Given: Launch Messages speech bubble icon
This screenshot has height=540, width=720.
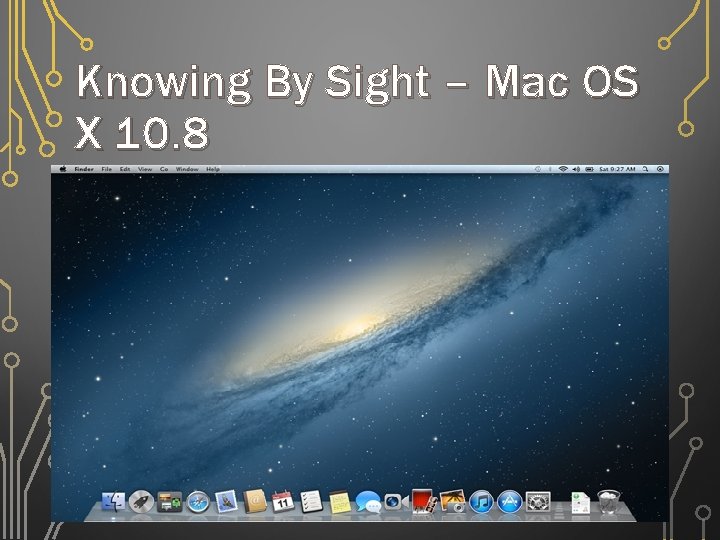Looking at the screenshot, I should pos(368,502).
